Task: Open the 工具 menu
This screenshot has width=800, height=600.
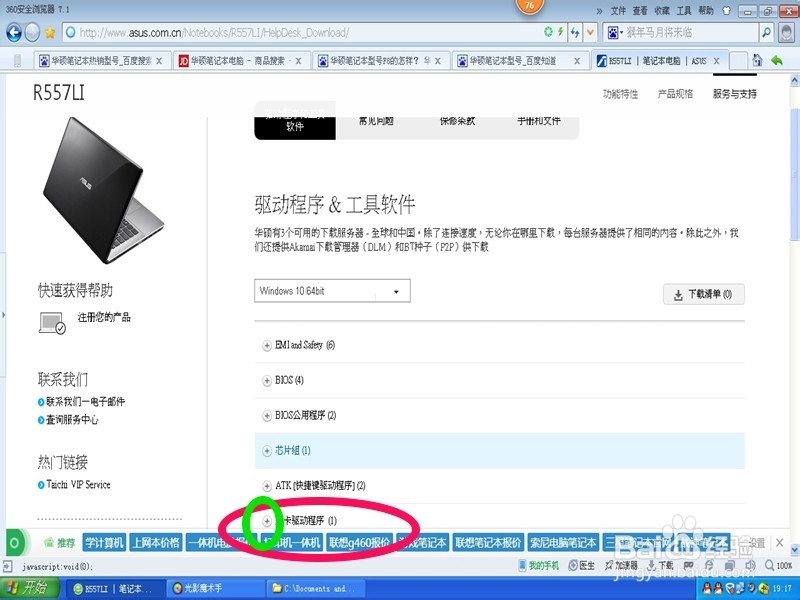Action: [x=684, y=10]
